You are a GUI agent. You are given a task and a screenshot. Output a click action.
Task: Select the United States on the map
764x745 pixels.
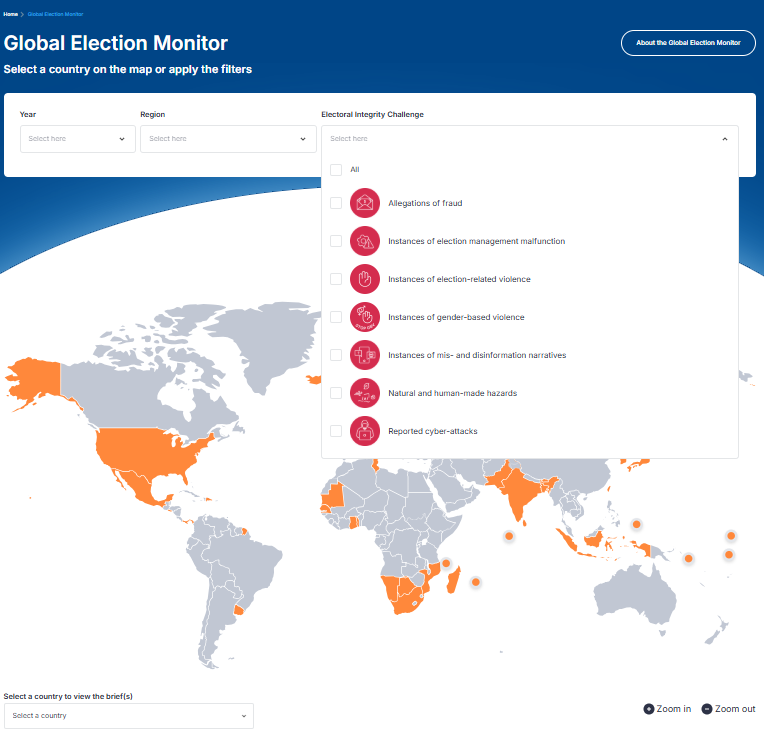pyautogui.click(x=146, y=451)
